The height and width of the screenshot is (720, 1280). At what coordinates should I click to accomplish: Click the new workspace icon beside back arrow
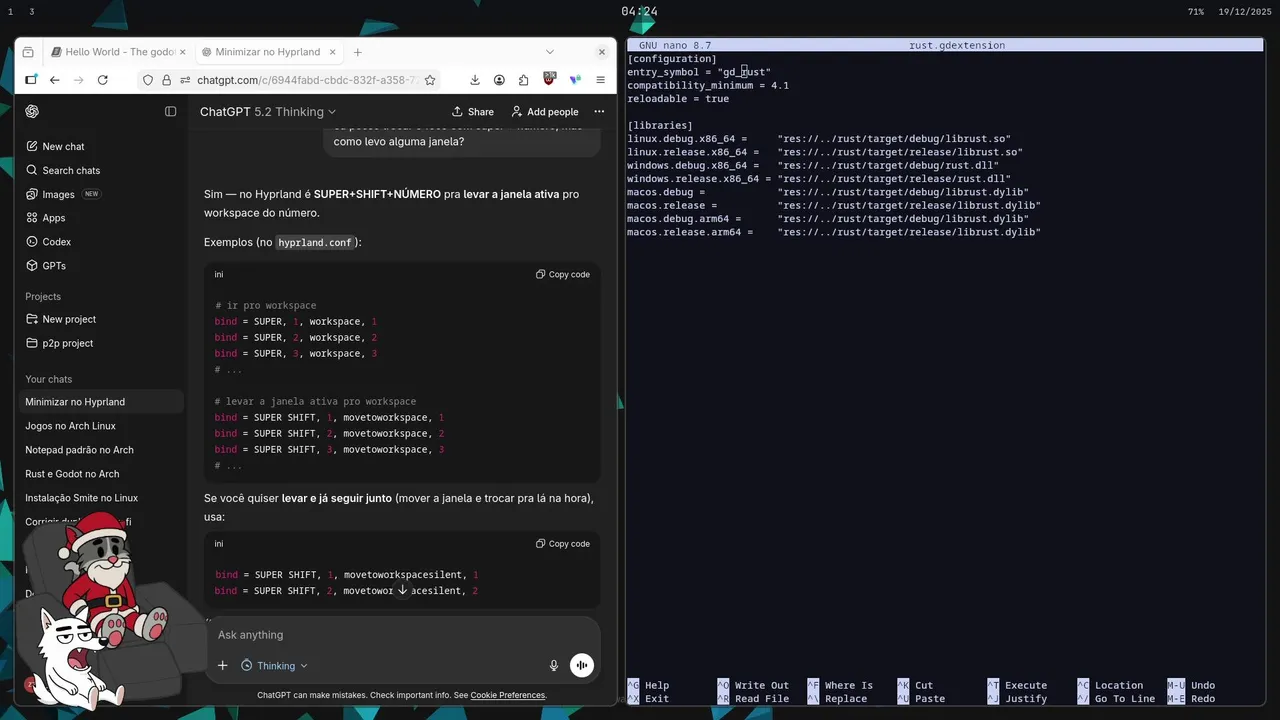click(x=31, y=80)
